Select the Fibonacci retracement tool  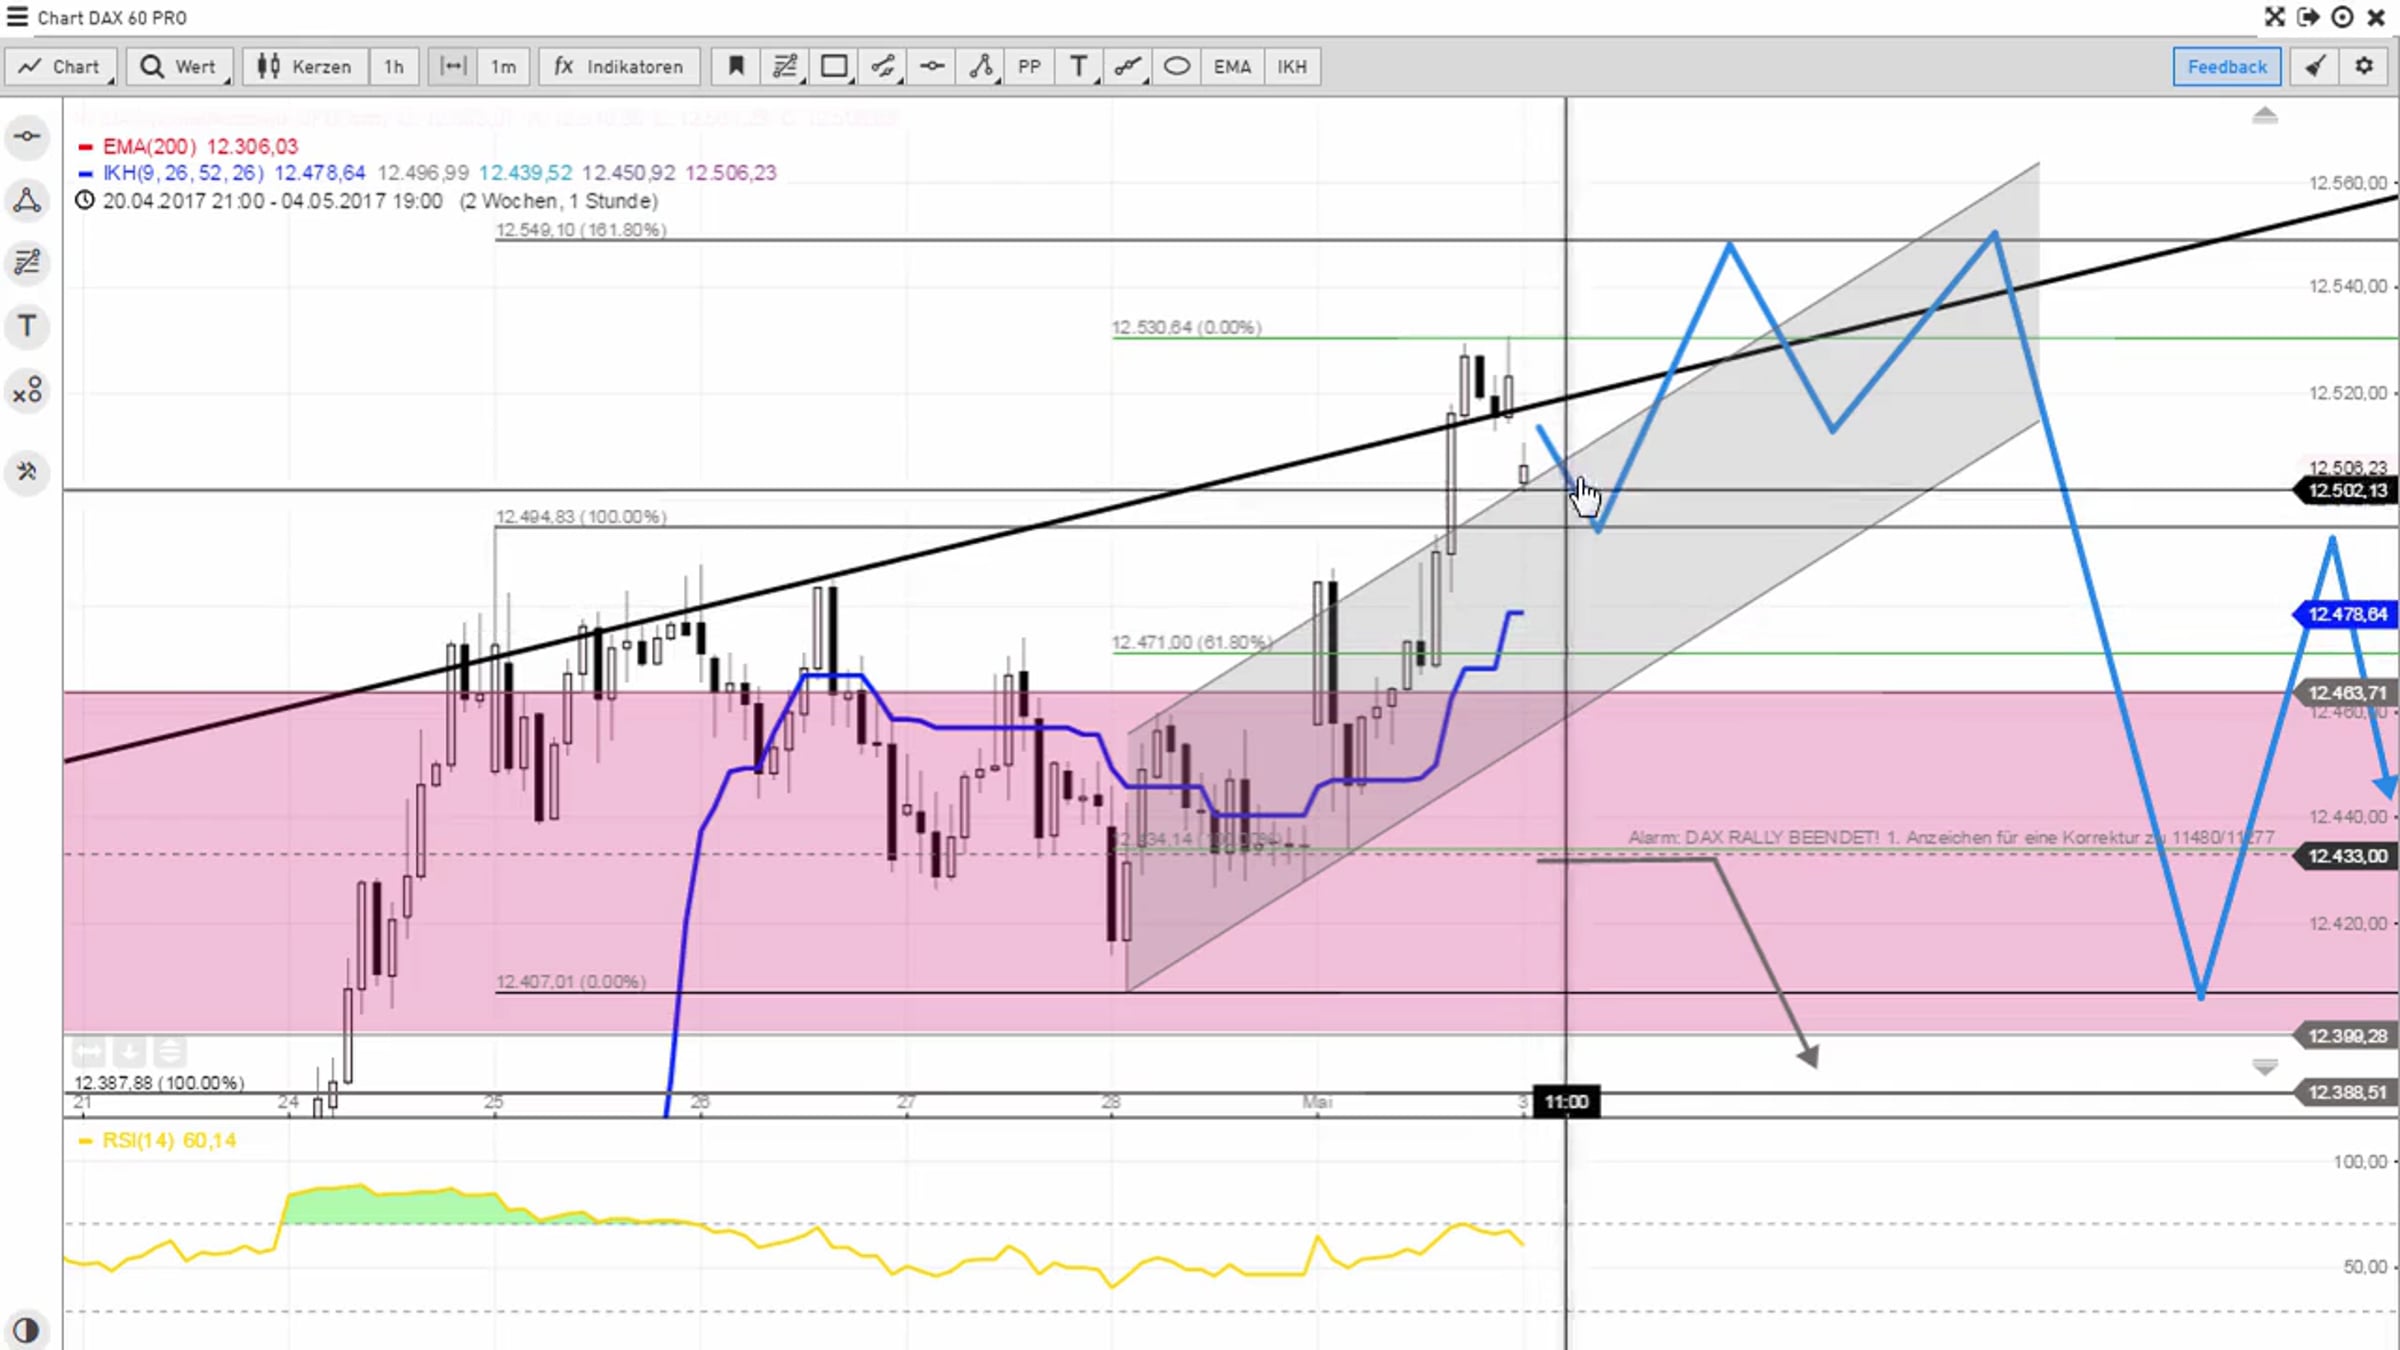tap(785, 67)
